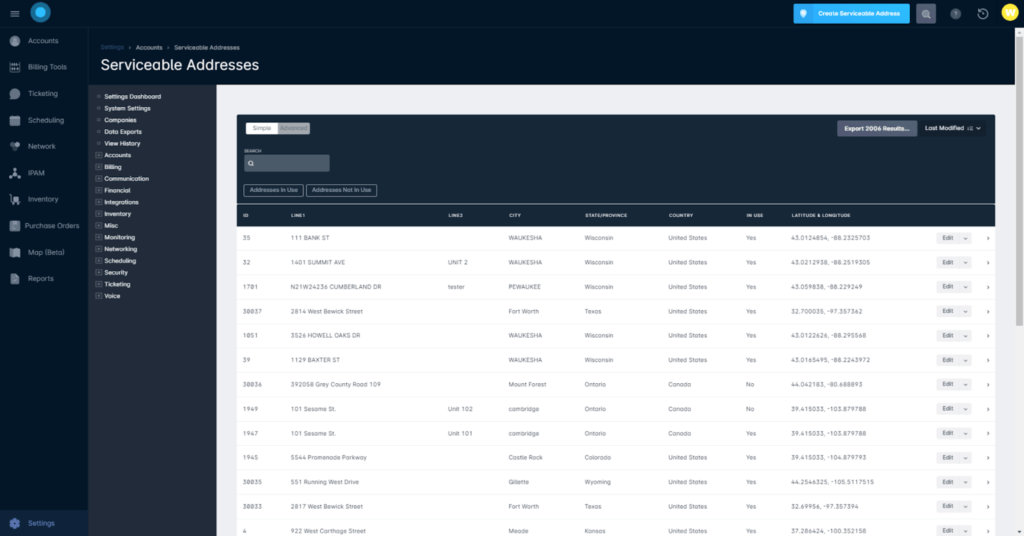1024x536 pixels.
Task: Open row arrow for 1401 SUMMIT AVE
Action: tap(987, 262)
